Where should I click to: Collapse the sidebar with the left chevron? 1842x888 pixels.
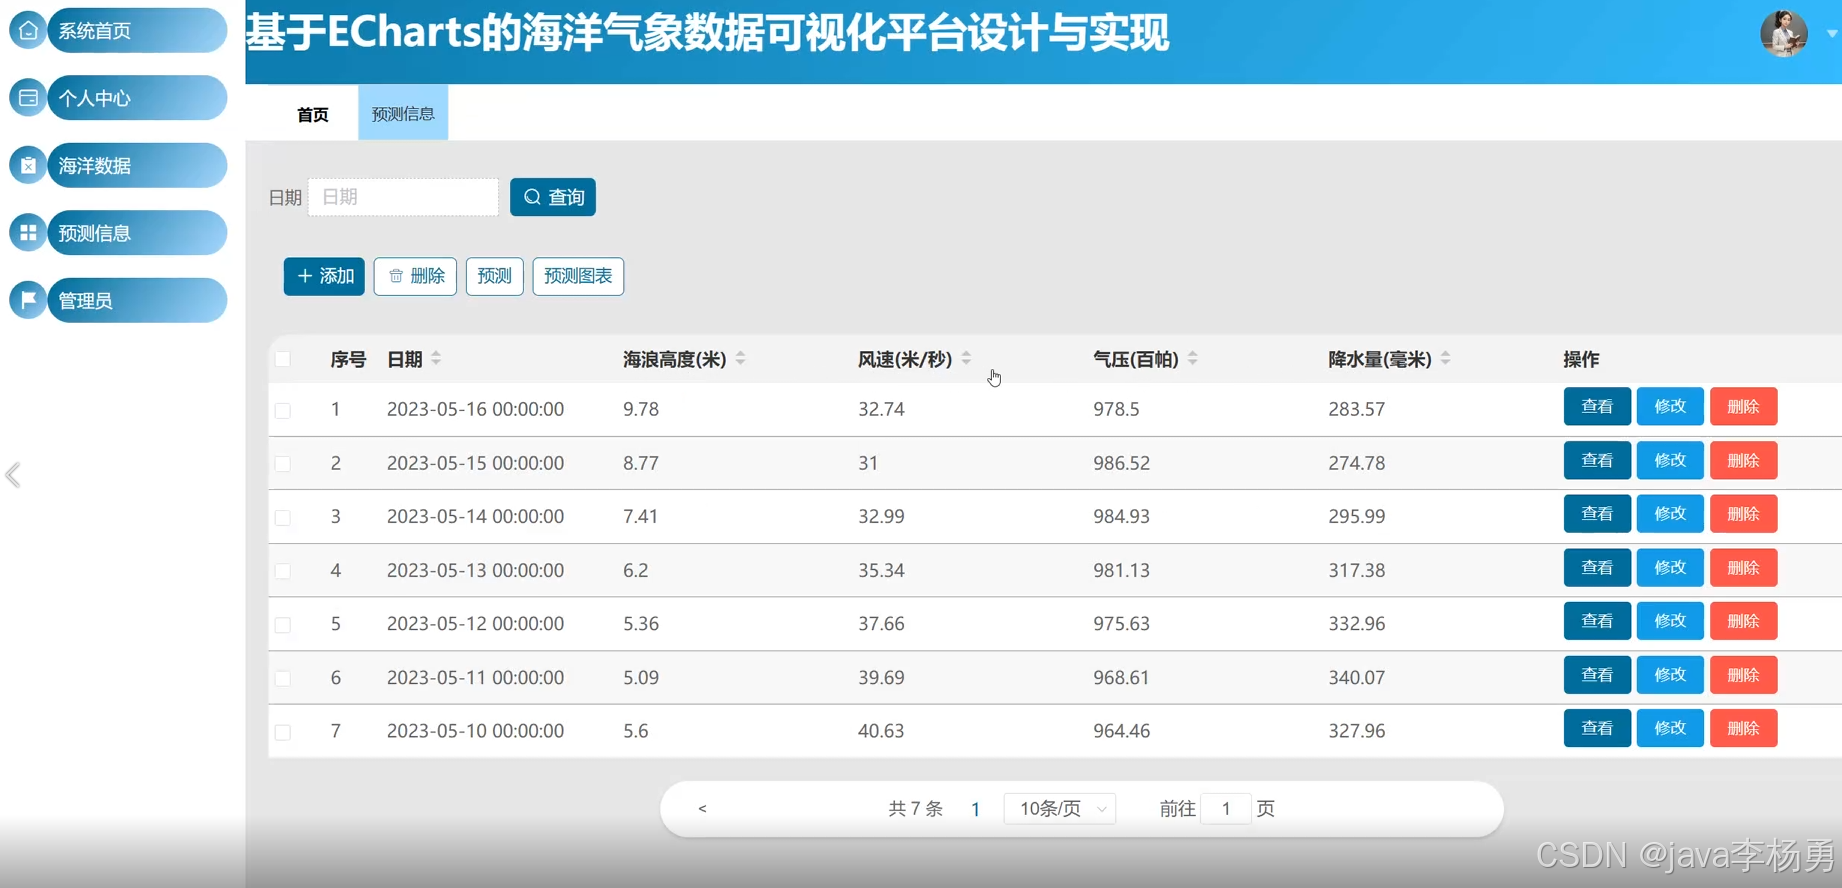(13, 475)
